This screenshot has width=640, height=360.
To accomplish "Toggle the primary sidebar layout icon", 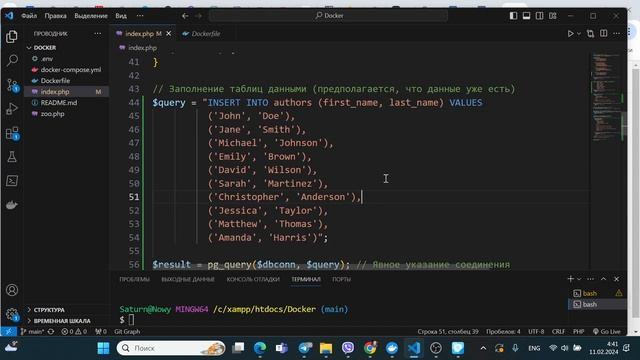I will click(513, 16).
